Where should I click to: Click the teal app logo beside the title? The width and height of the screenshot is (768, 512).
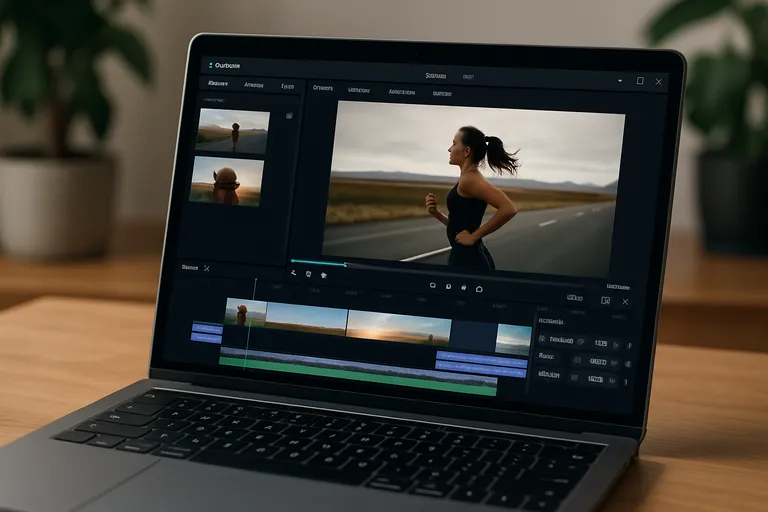pos(211,65)
